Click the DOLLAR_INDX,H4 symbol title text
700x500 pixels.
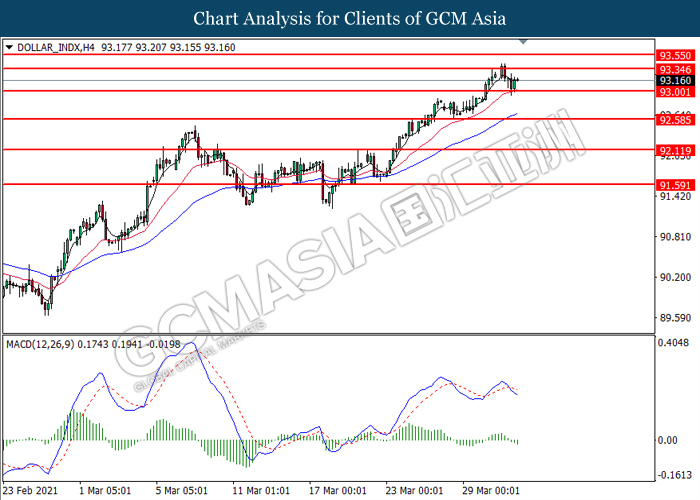click(54, 47)
